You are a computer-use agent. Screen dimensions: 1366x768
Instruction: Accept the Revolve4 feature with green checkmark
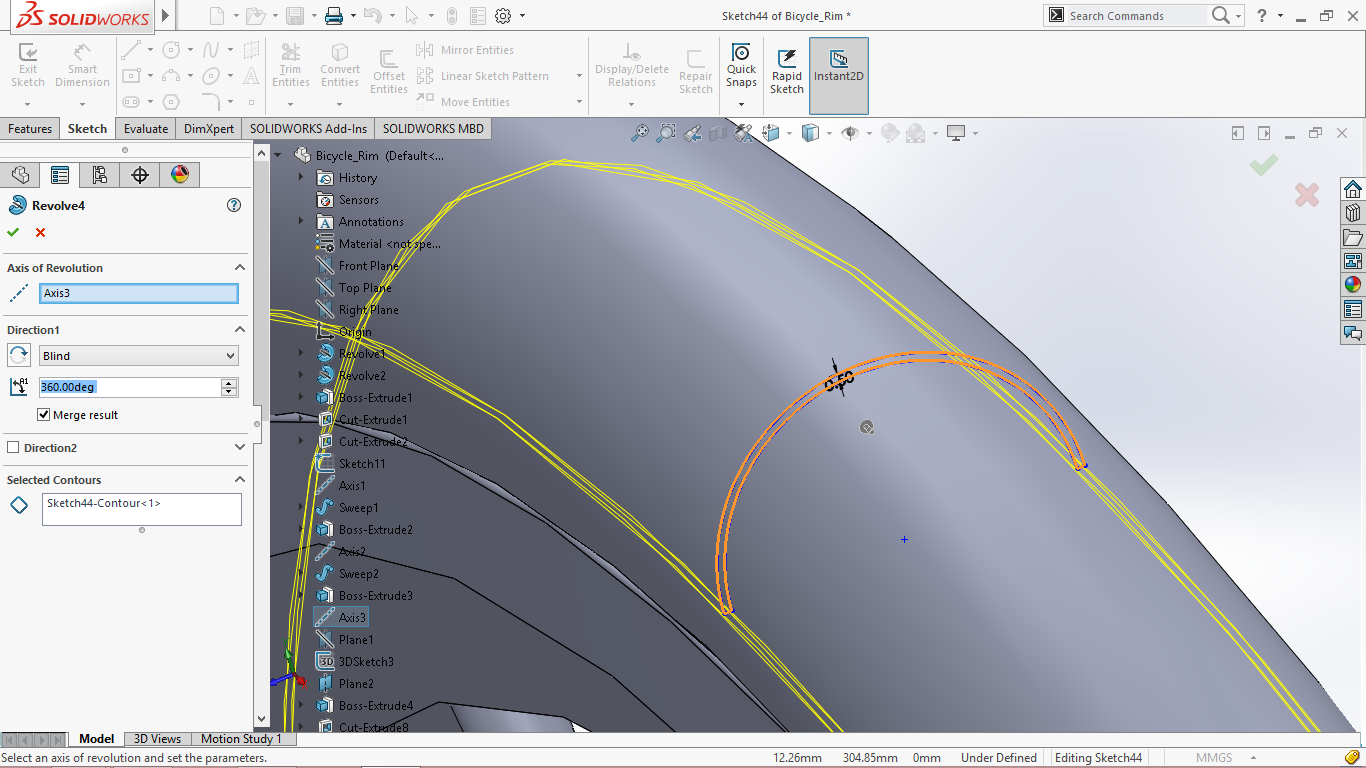13,232
